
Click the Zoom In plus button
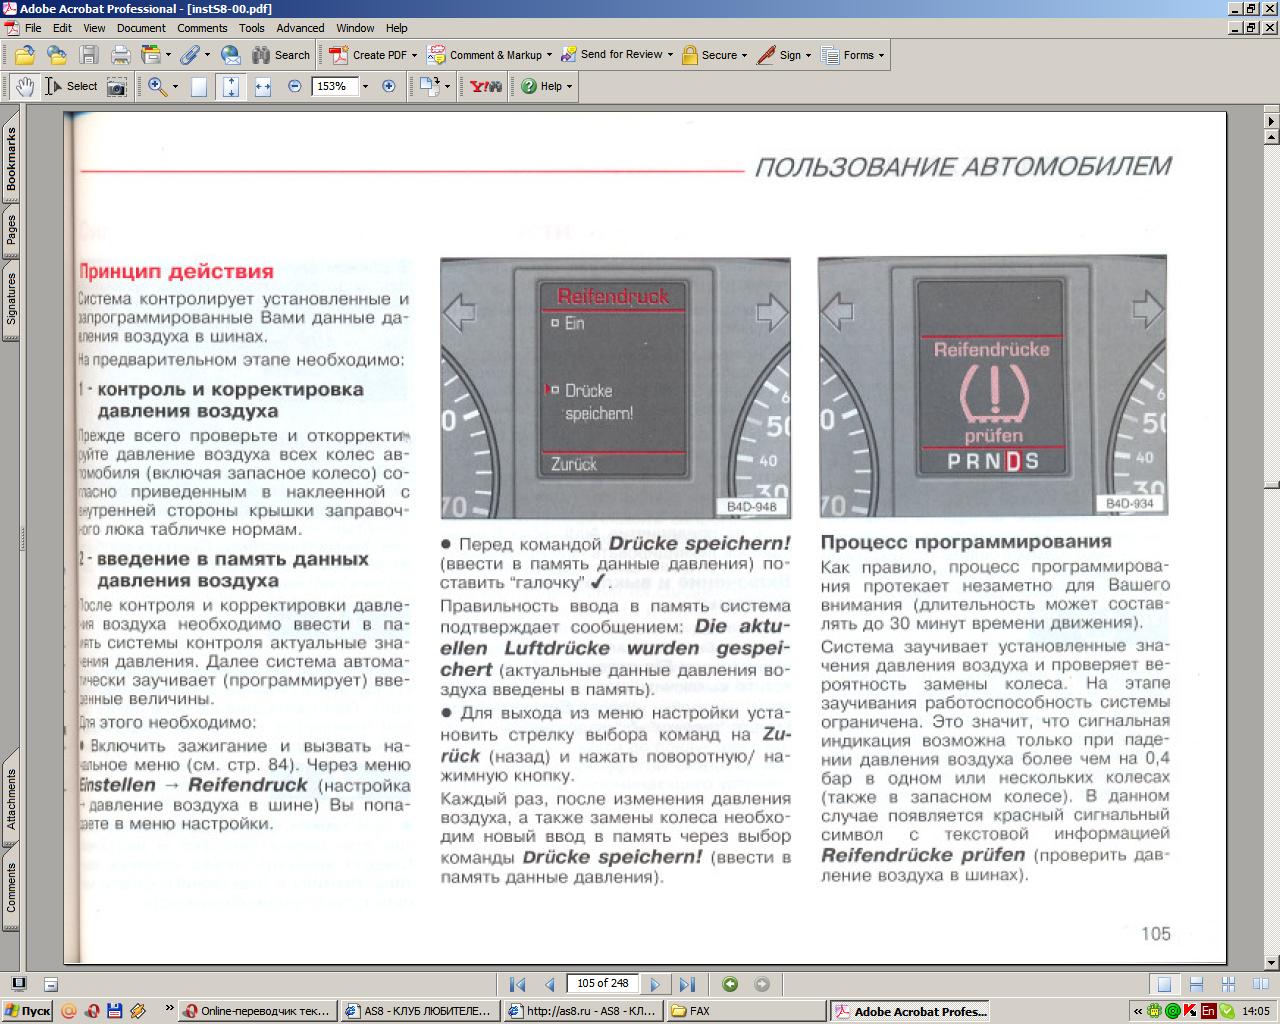tap(389, 87)
